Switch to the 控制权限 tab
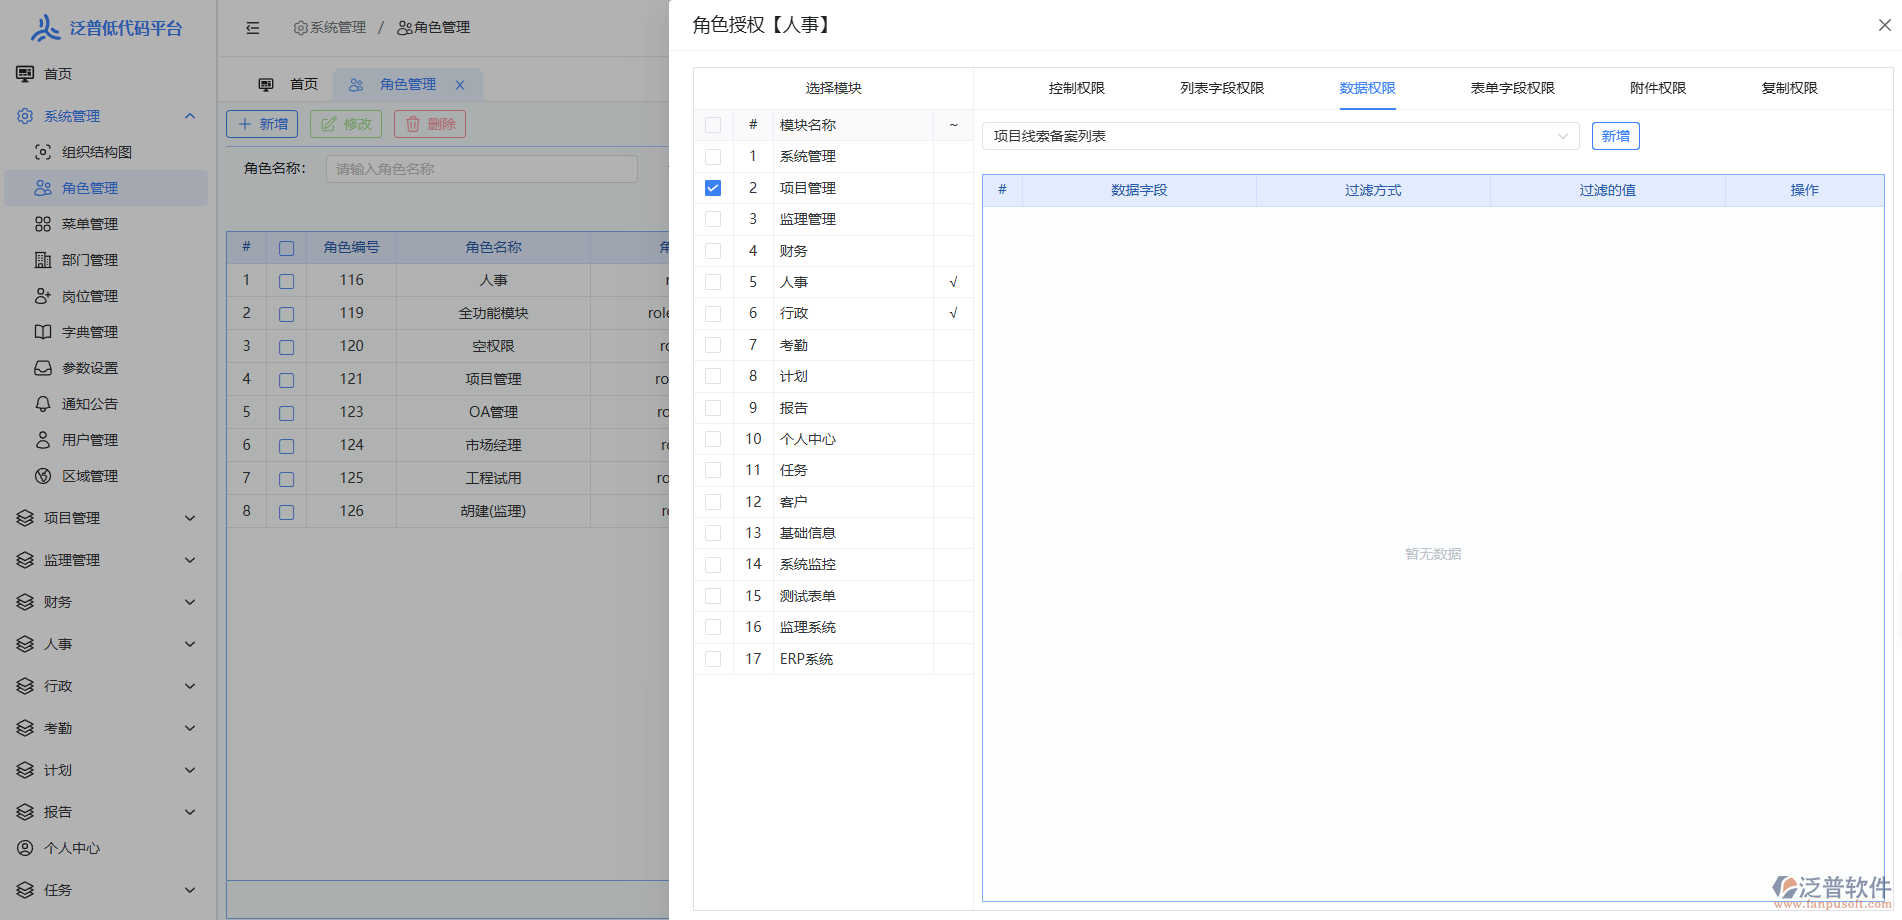 pos(1076,88)
